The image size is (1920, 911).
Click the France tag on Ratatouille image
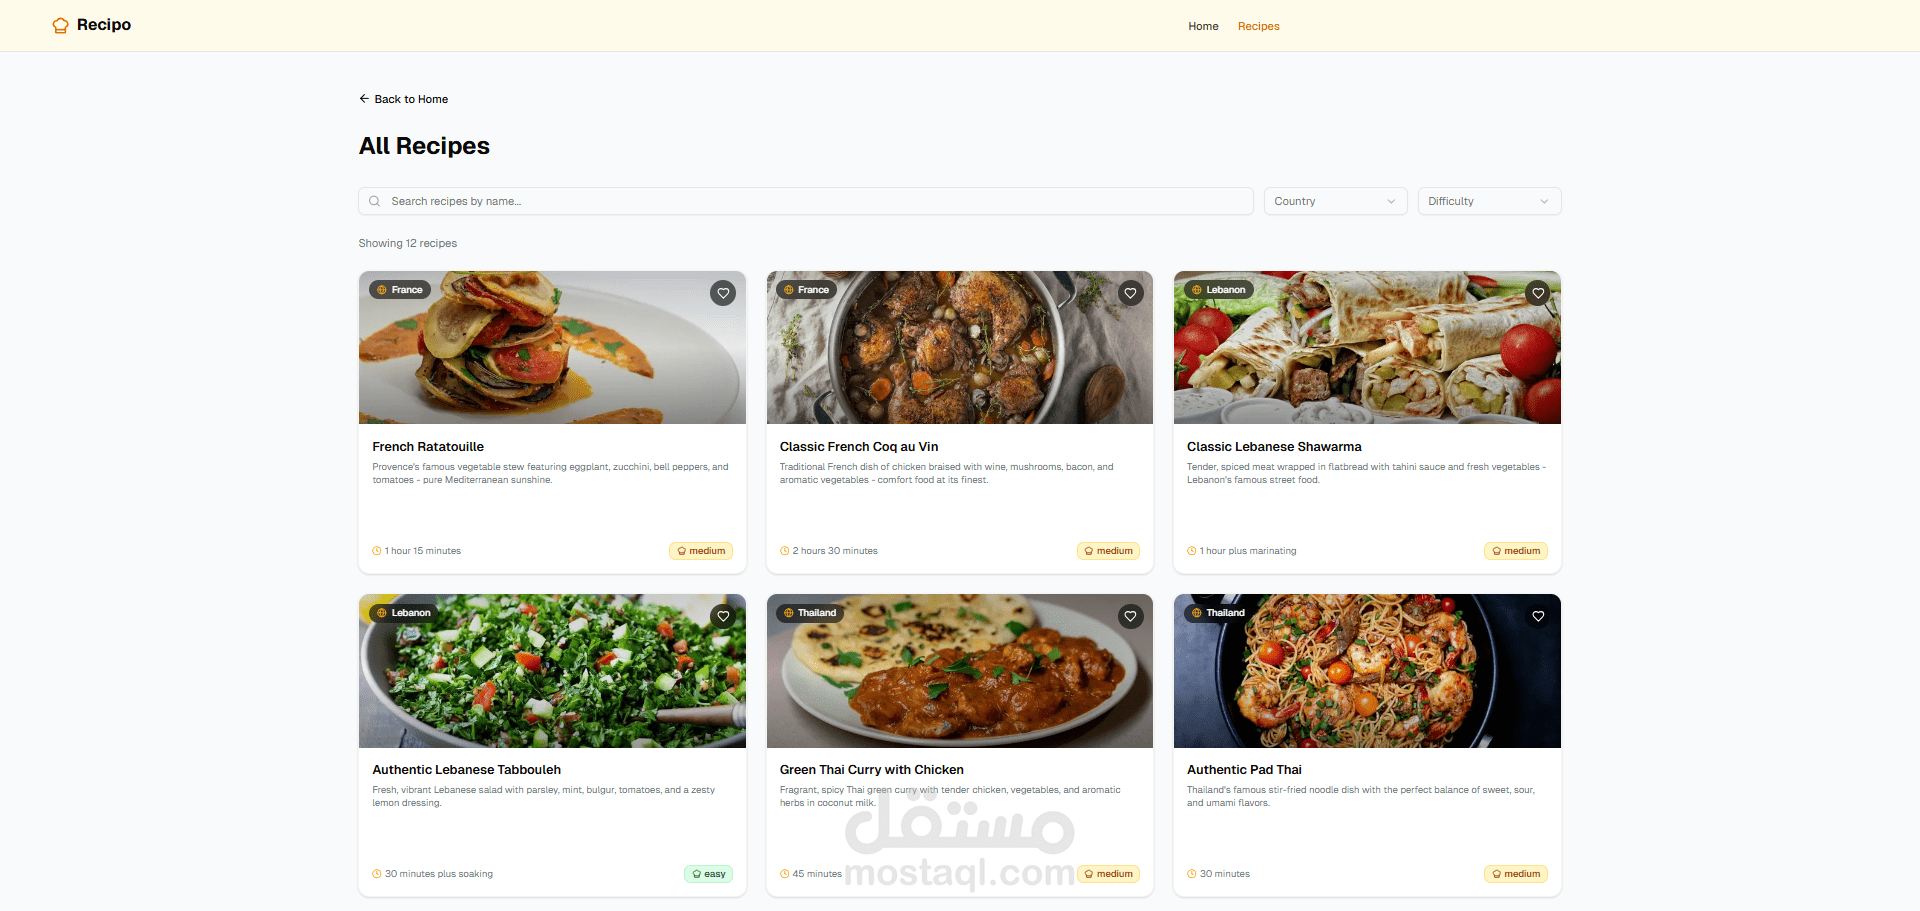pos(400,290)
